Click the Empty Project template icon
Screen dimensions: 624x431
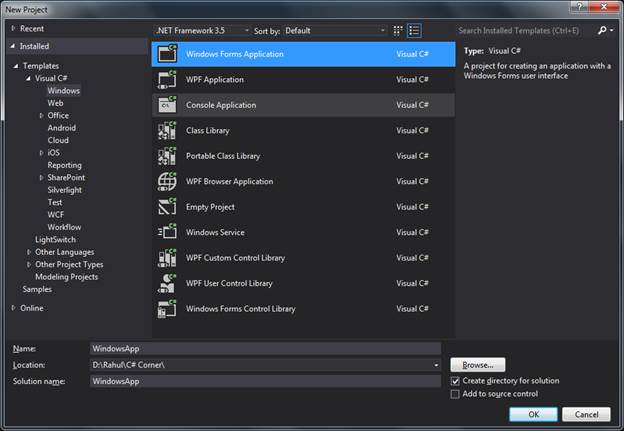(x=167, y=207)
